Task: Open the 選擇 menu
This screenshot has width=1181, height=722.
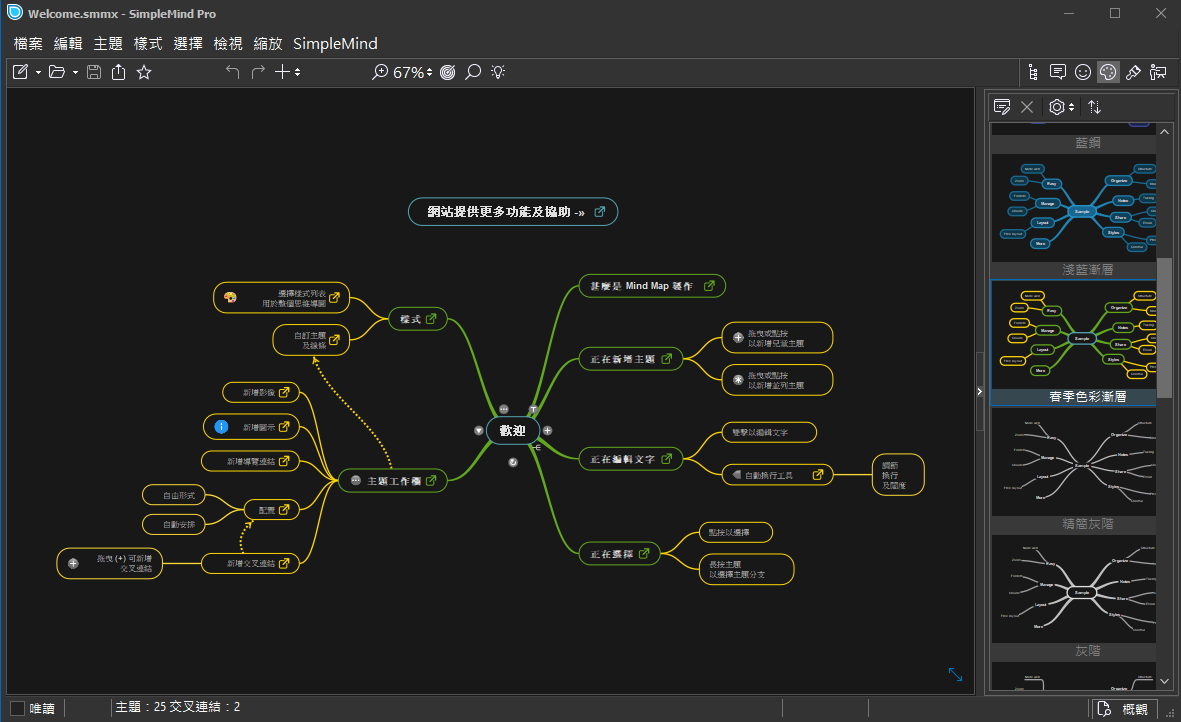Action: tap(188, 44)
